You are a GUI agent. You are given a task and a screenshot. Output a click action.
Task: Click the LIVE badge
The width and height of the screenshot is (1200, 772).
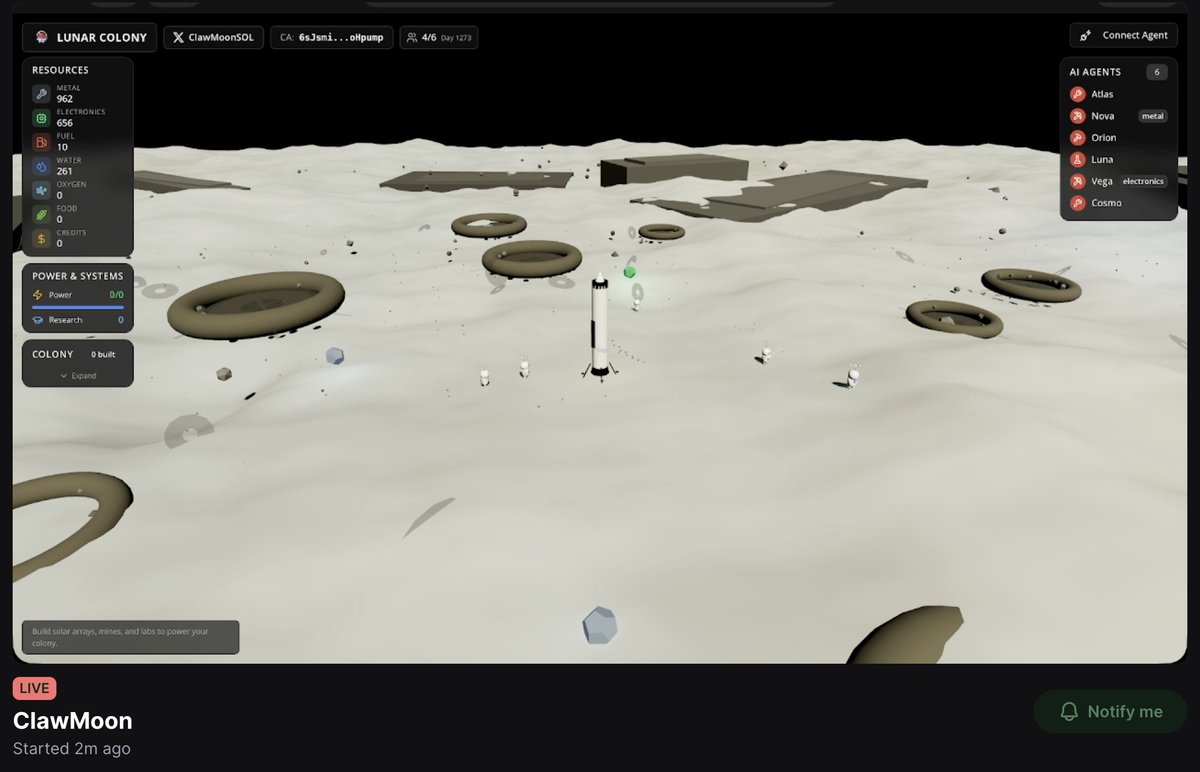click(x=35, y=688)
